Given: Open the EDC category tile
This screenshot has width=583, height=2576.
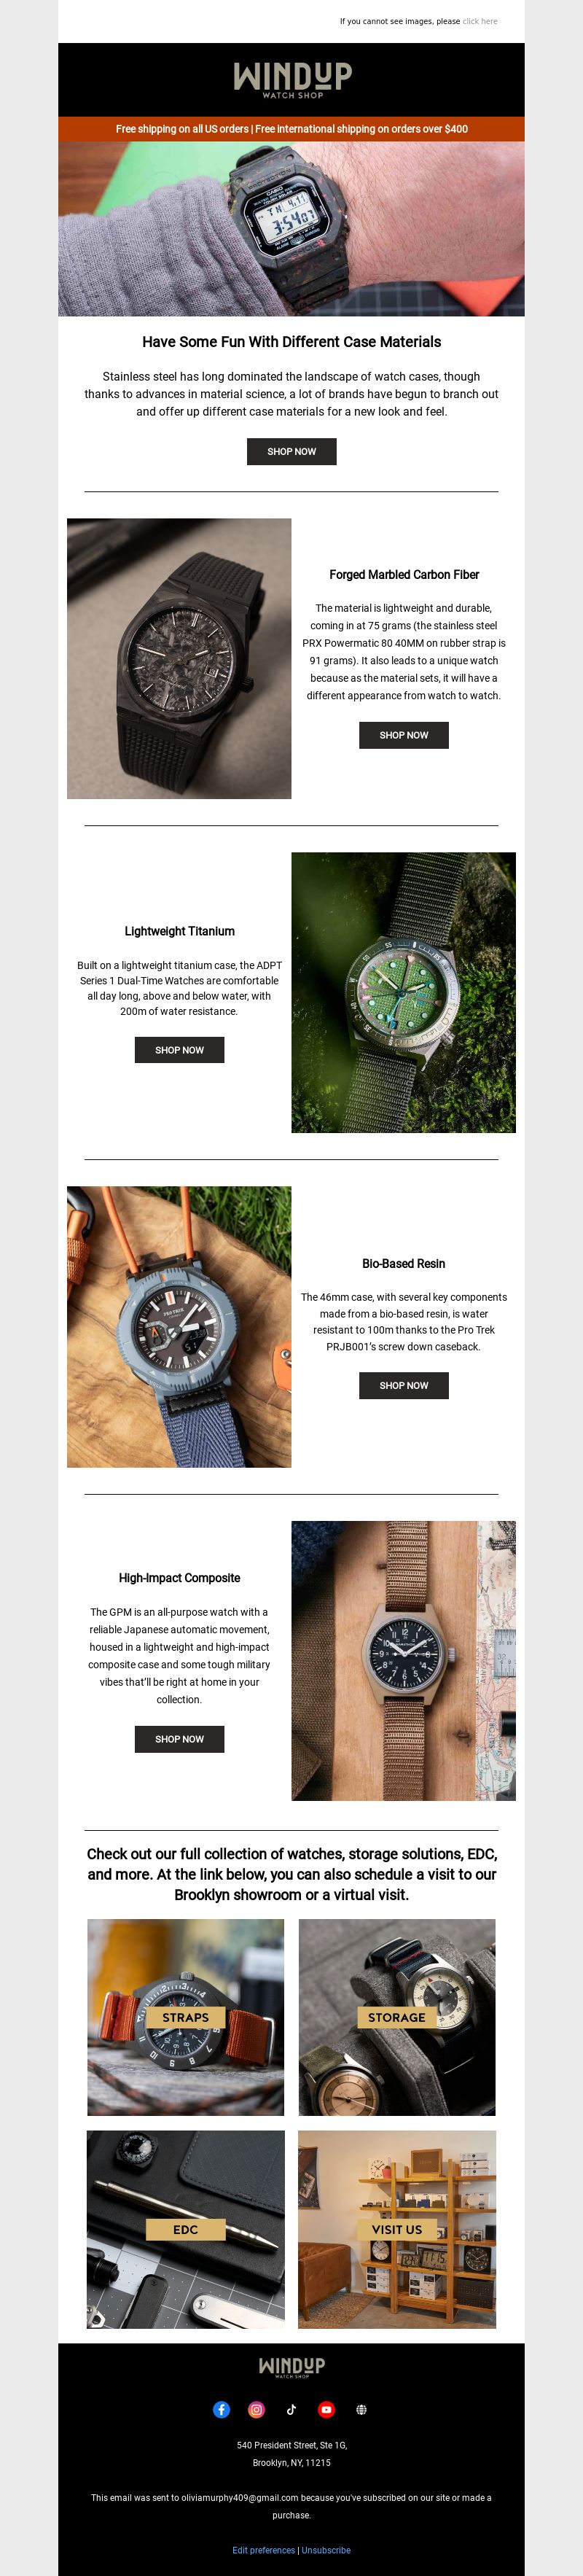Looking at the screenshot, I should coord(186,2229).
